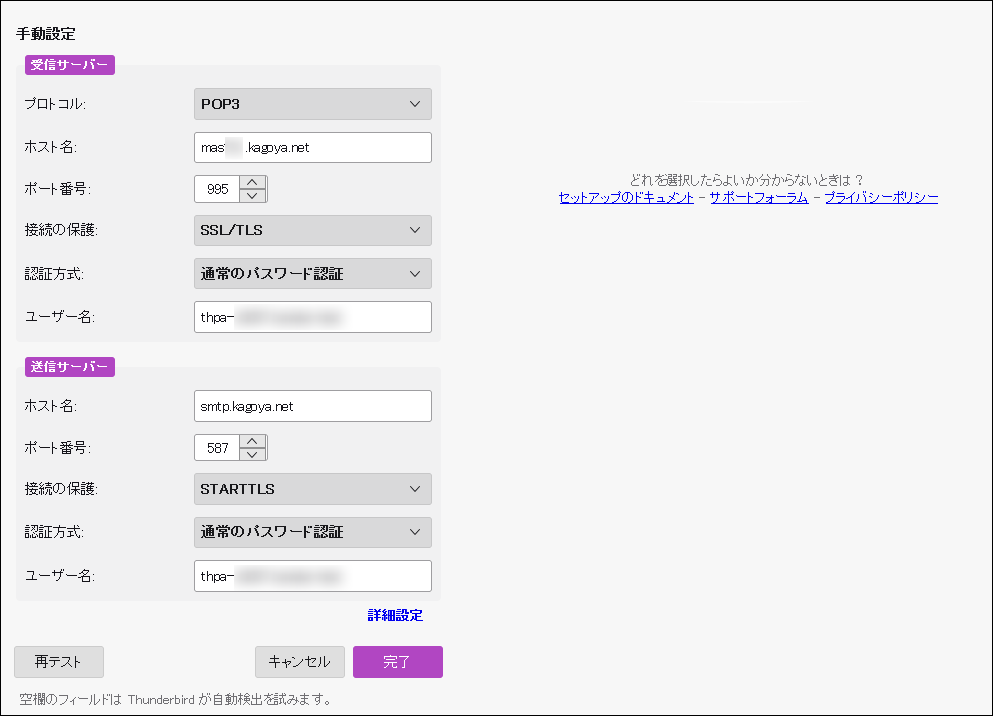Click the smtp.kagoya.net host name field
993x716 pixels.
tap(312, 406)
